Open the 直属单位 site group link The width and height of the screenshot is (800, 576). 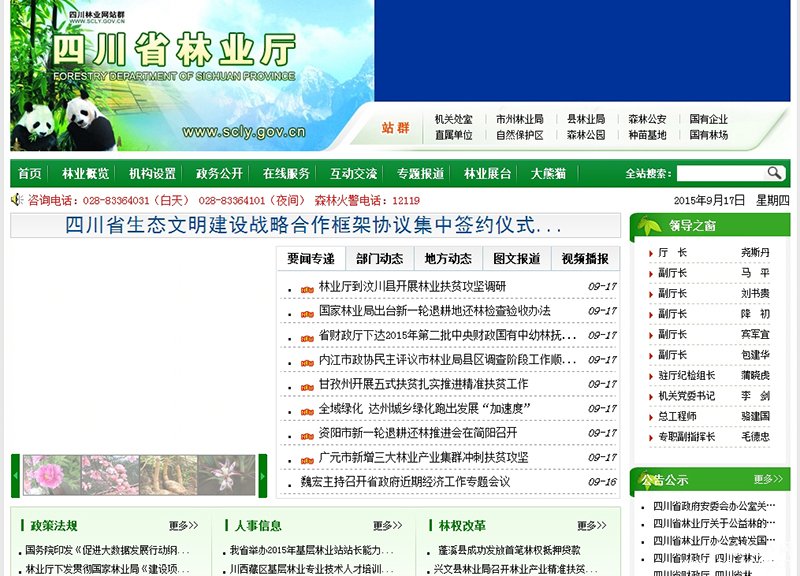point(454,135)
